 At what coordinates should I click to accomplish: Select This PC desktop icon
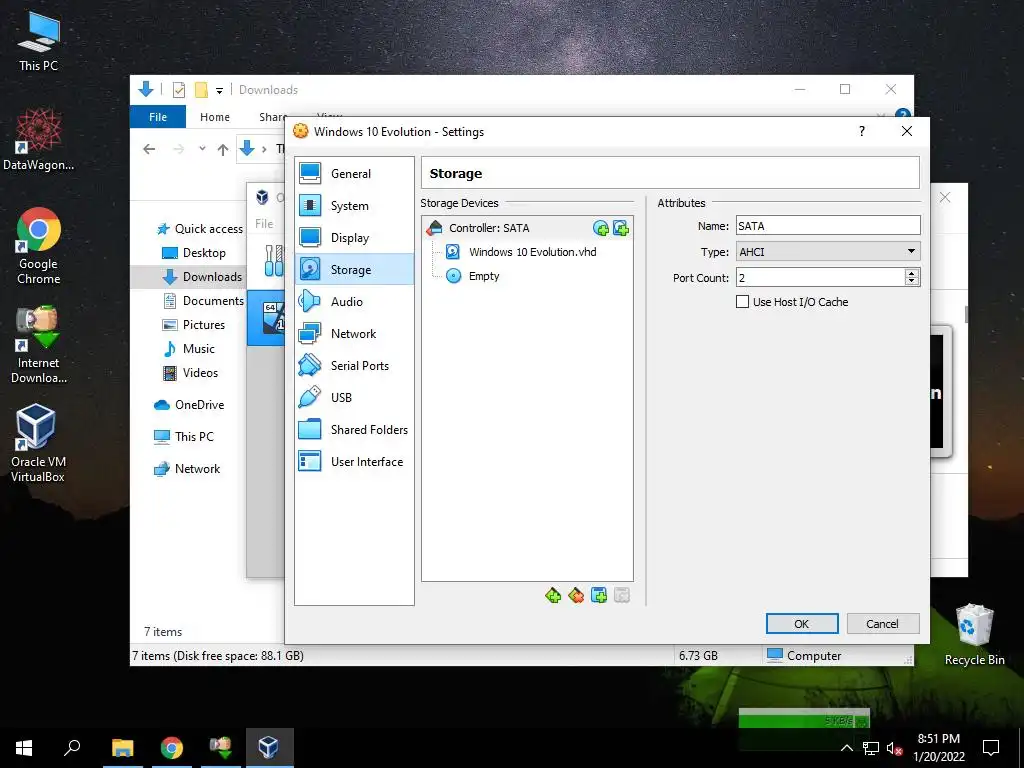(39, 40)
